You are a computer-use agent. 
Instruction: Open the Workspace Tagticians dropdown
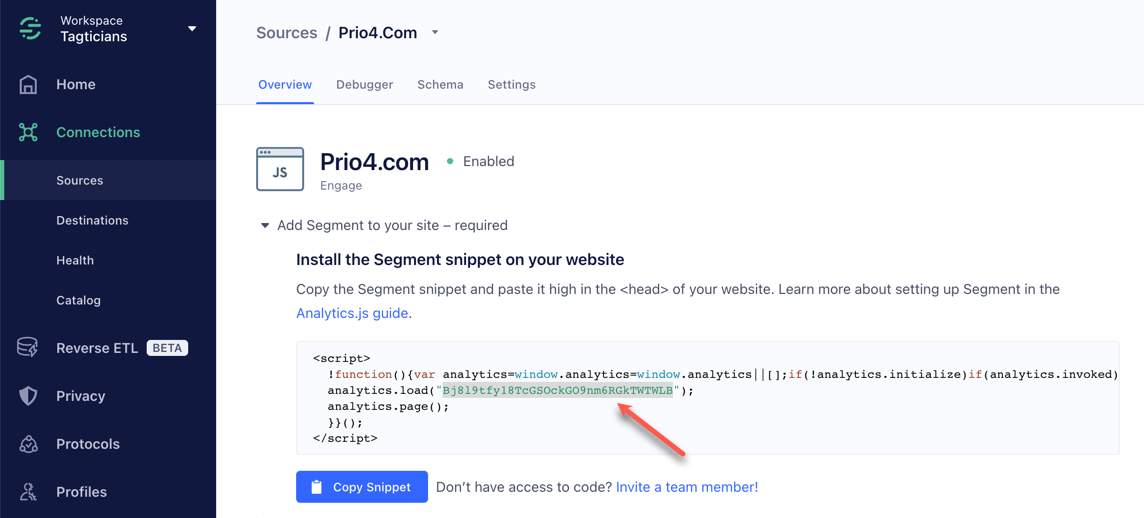click(192, 29)
